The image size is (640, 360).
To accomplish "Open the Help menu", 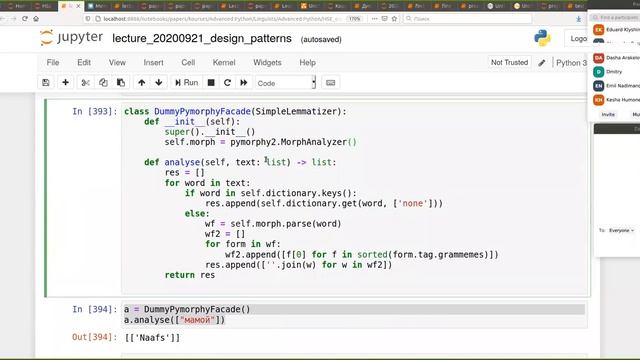I will pos(307,62).
